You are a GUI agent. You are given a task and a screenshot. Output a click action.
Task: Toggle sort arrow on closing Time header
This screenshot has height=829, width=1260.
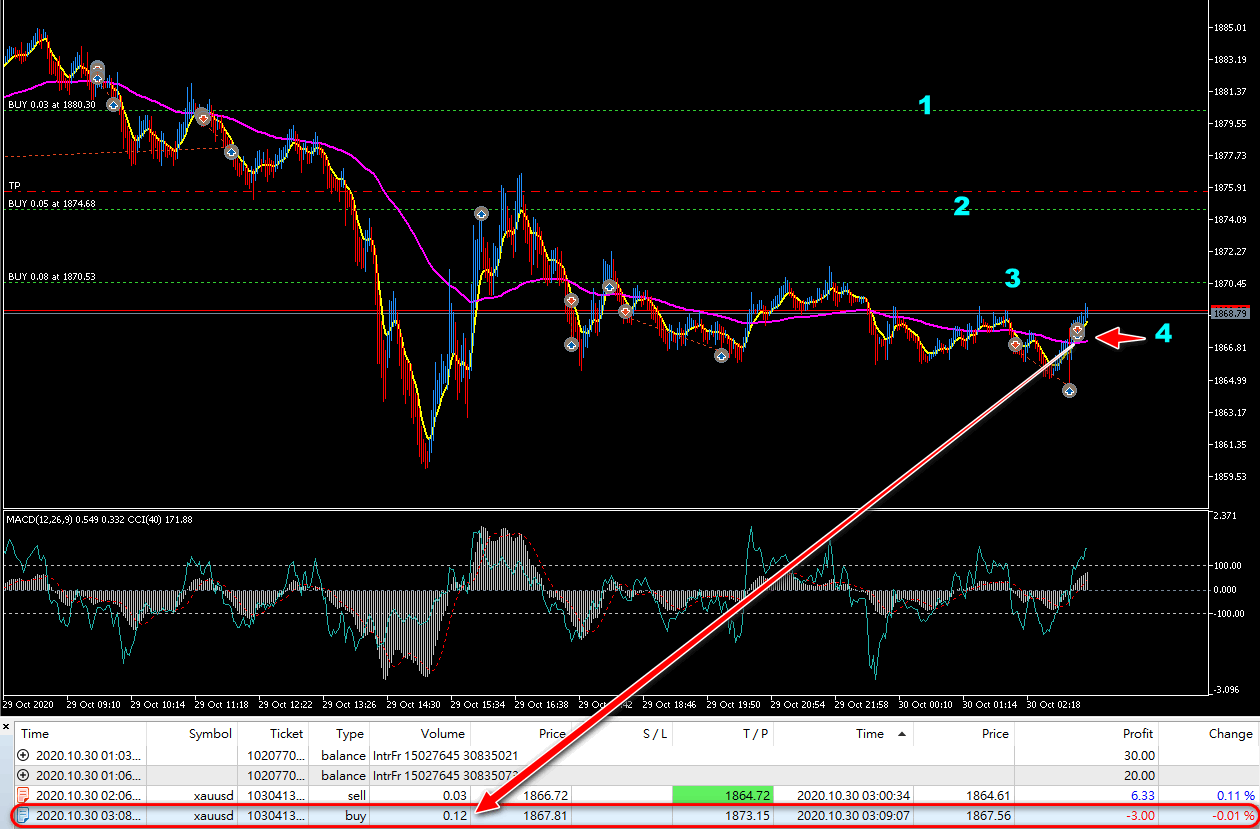tap(903, 734)
